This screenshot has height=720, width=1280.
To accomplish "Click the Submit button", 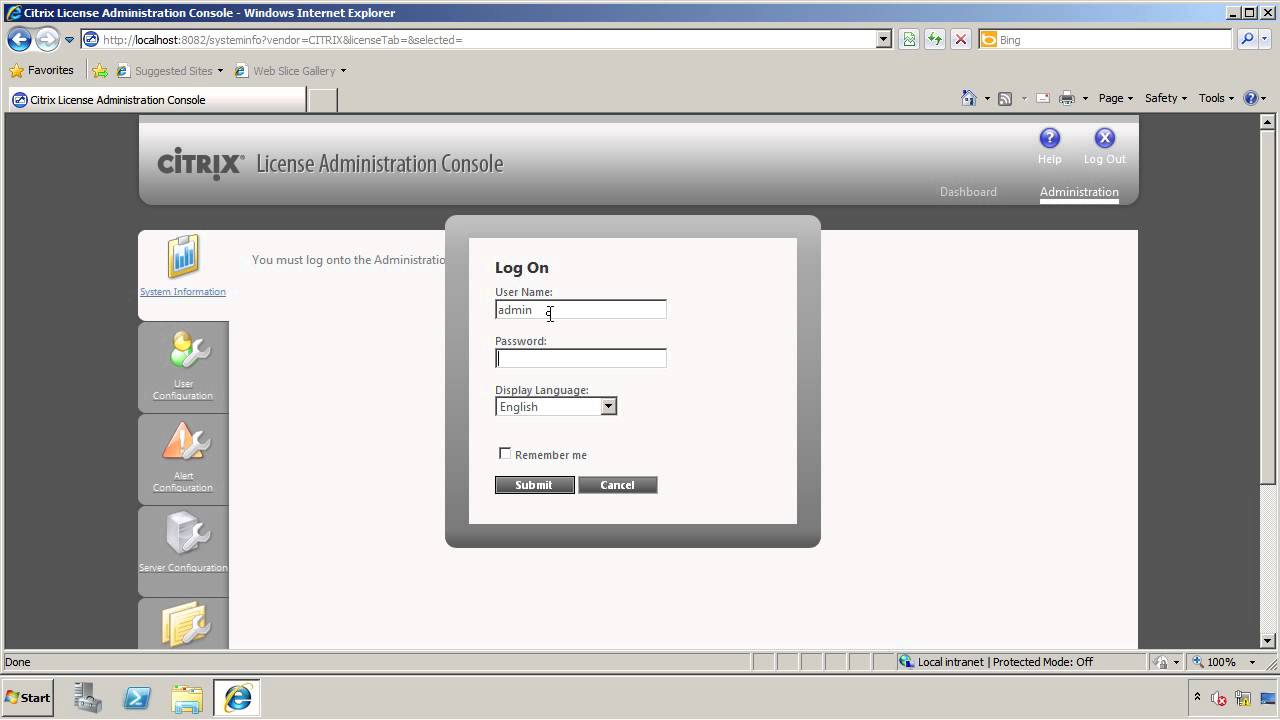I will [534, 485].
